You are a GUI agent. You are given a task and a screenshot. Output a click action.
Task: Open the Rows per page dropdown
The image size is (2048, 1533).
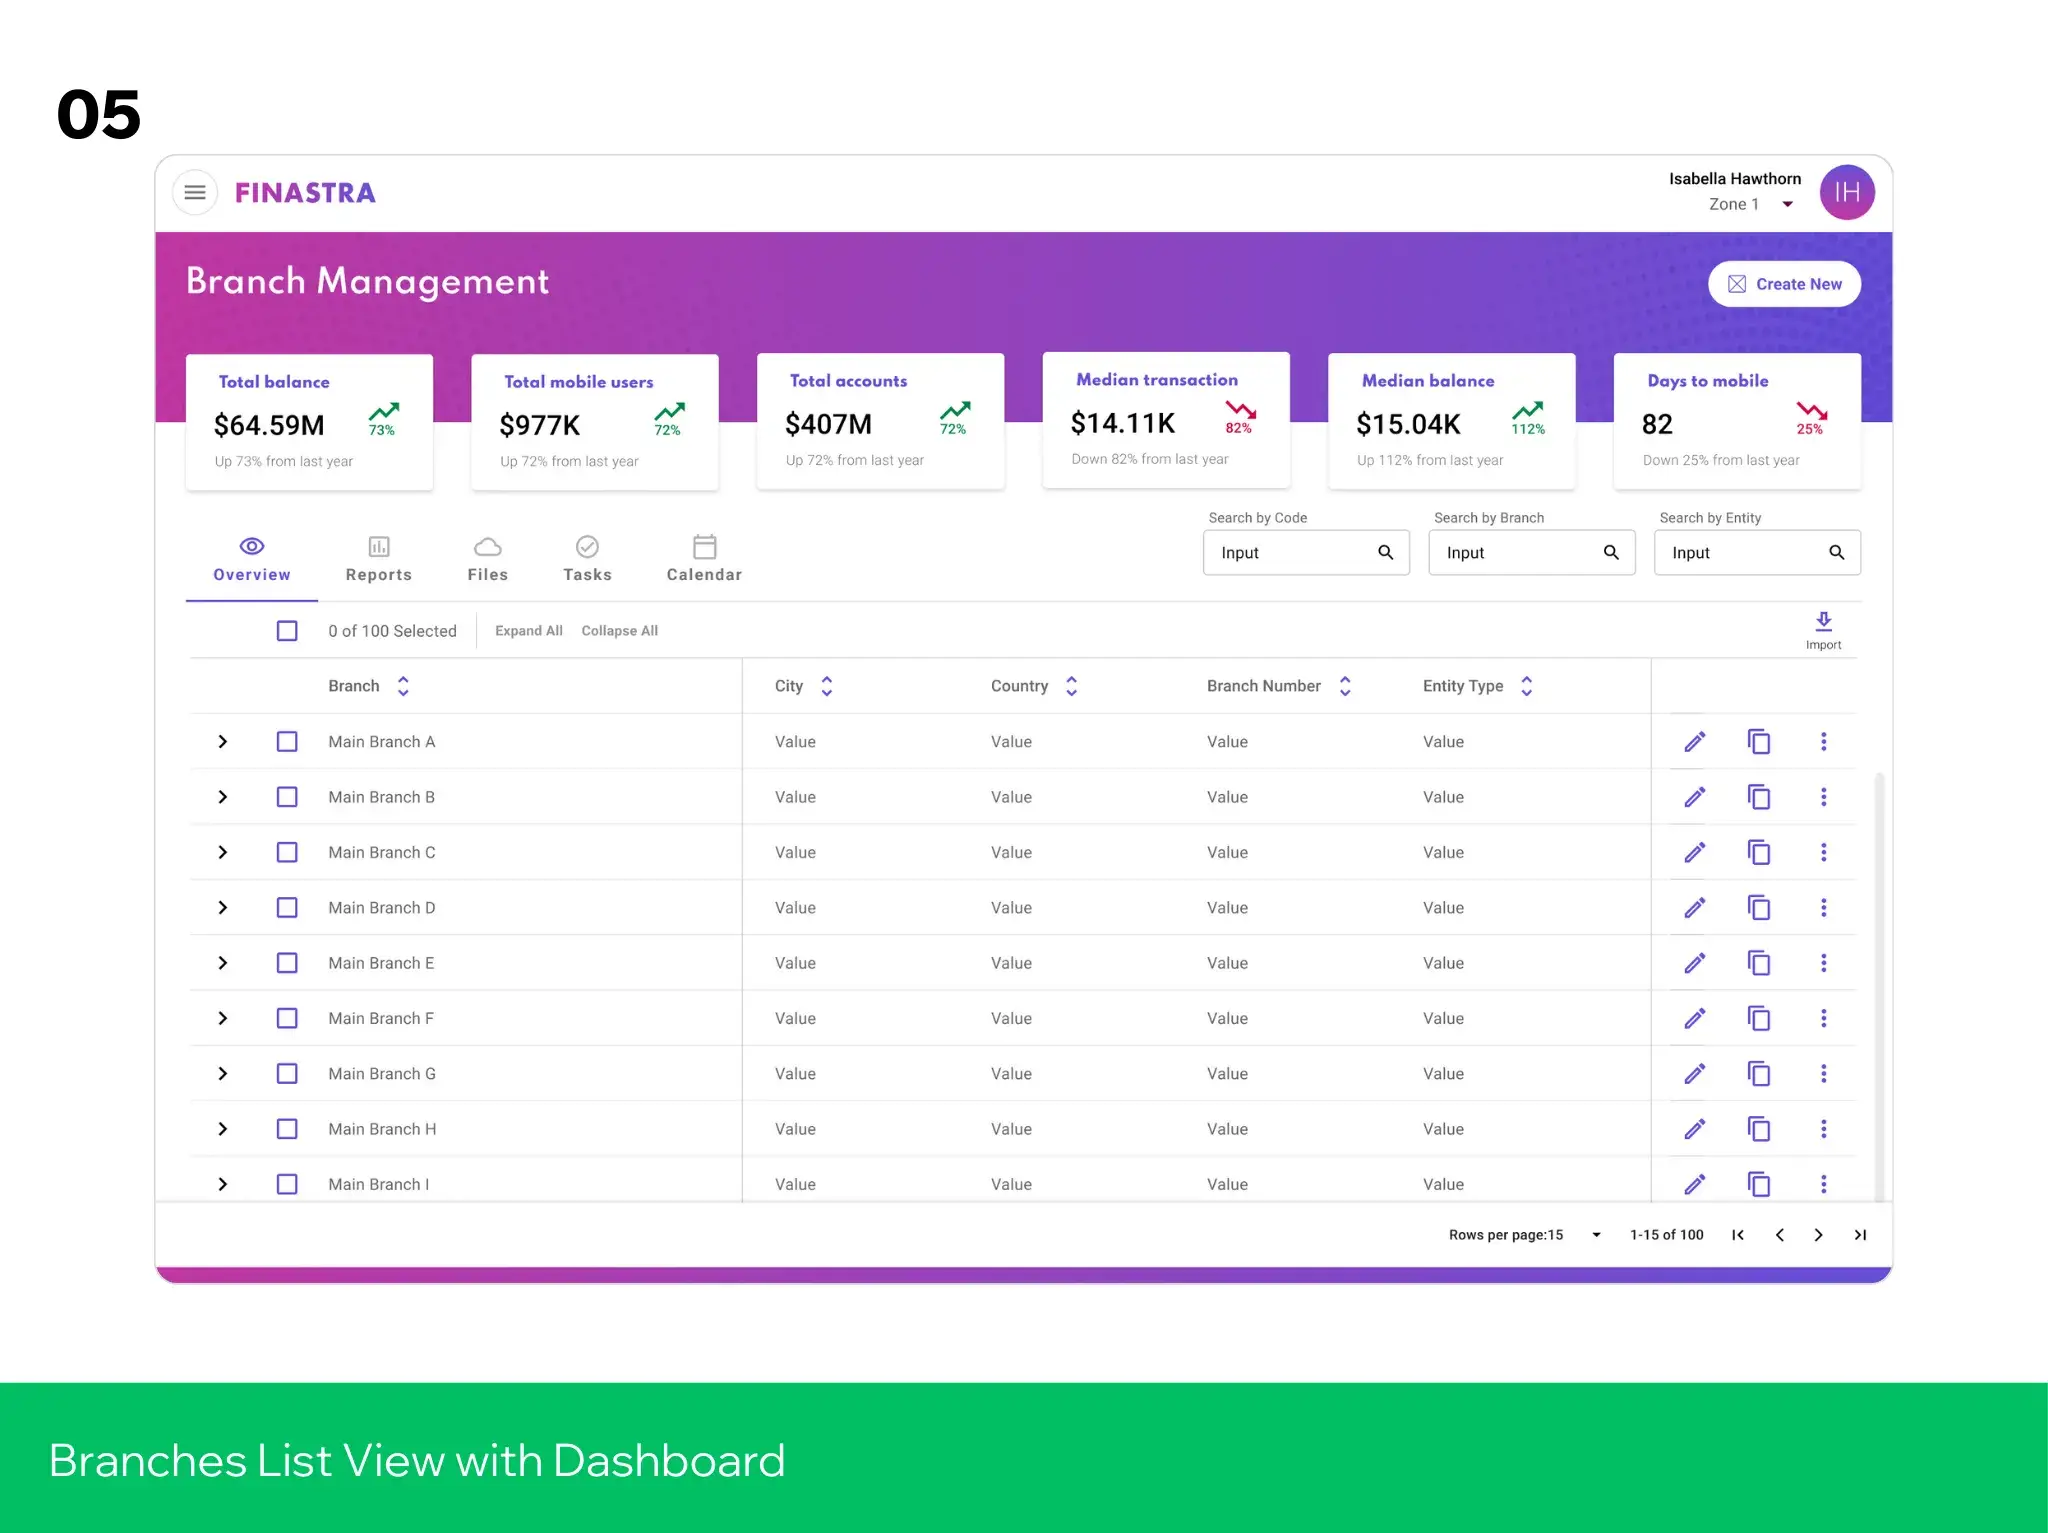click(x=1596, y=1235)
